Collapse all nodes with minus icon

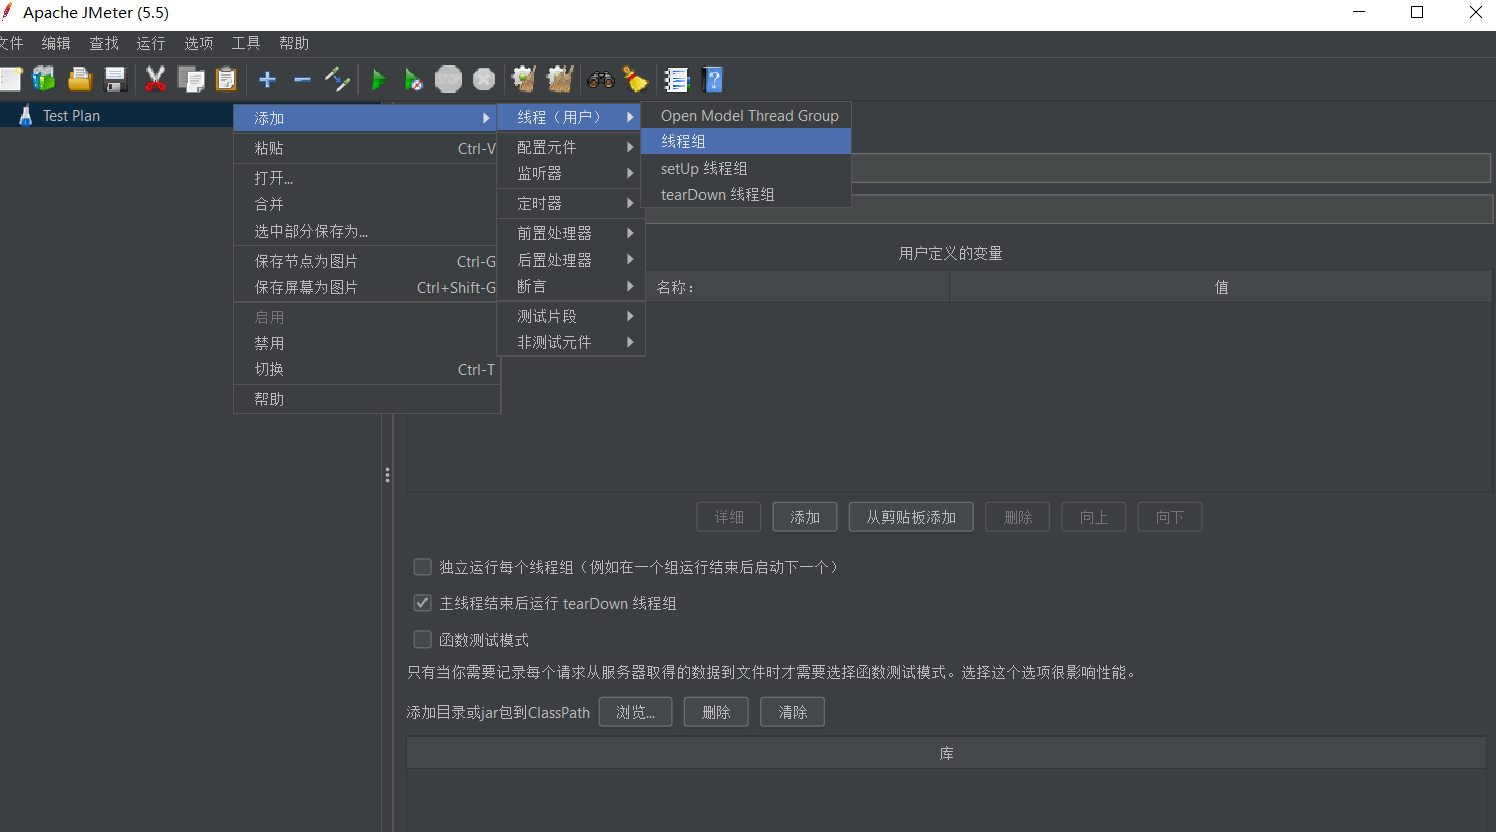(x=302, y=79)
